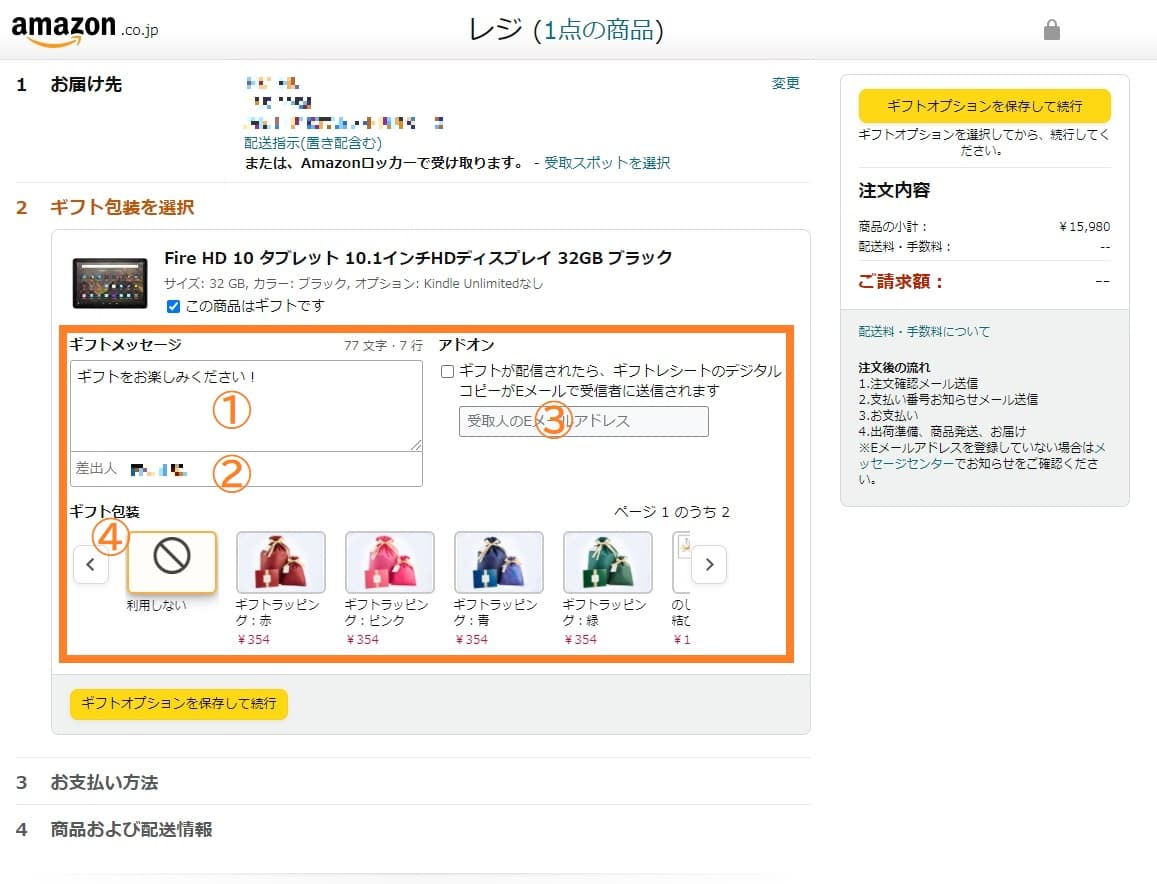Click 変更 to change delivery address
Screen dimensions: 1157x884
pos(786,83)
